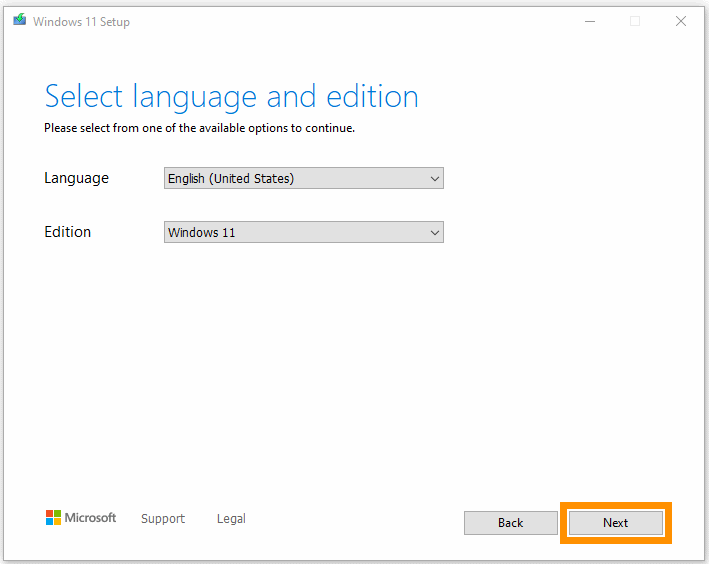The image size is (709, 564).
Task: Open the Support link
Action: pos(163,518)
